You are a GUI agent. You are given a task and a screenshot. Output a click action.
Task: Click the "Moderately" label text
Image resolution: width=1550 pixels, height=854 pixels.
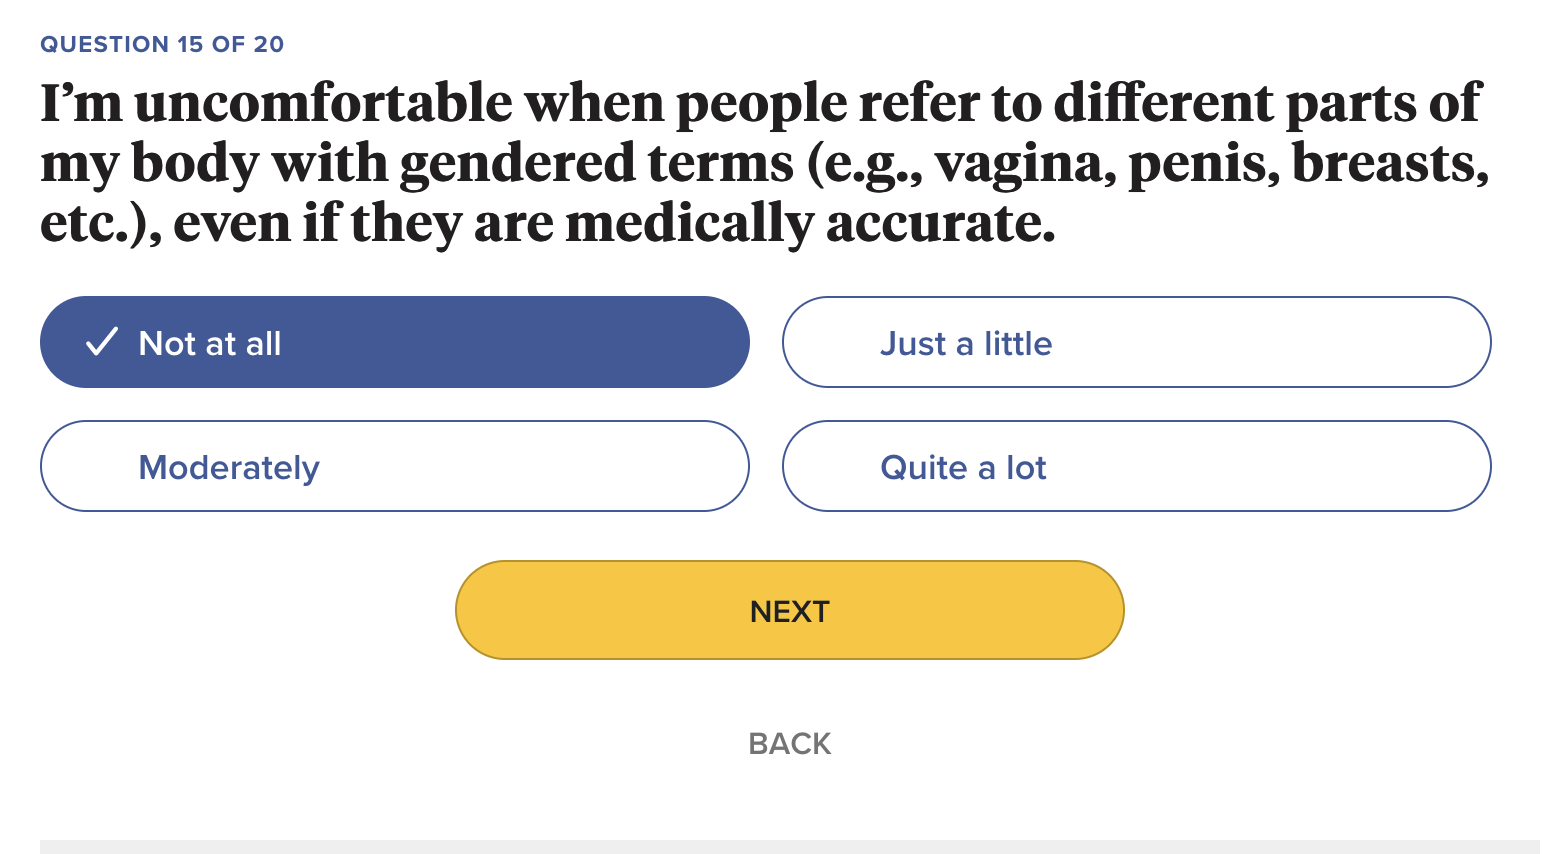229,468
